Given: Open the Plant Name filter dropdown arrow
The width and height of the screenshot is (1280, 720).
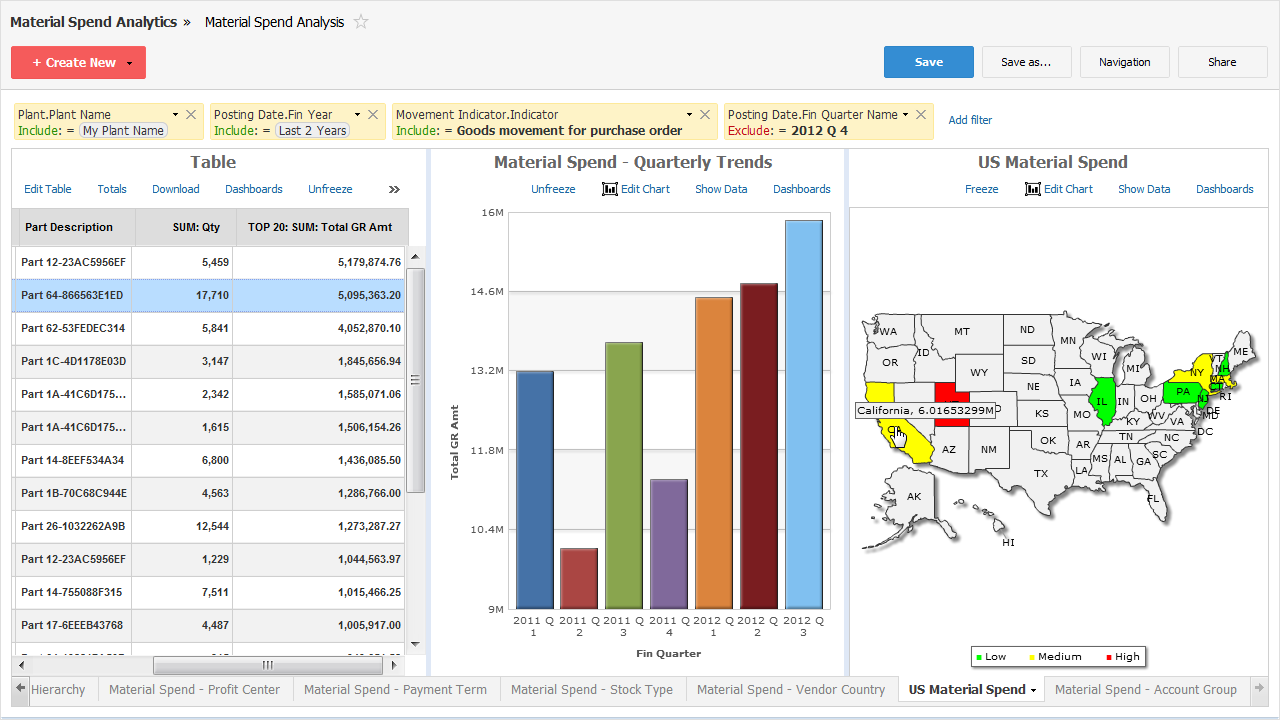Looking at the screenshot, I should point(175,115).
